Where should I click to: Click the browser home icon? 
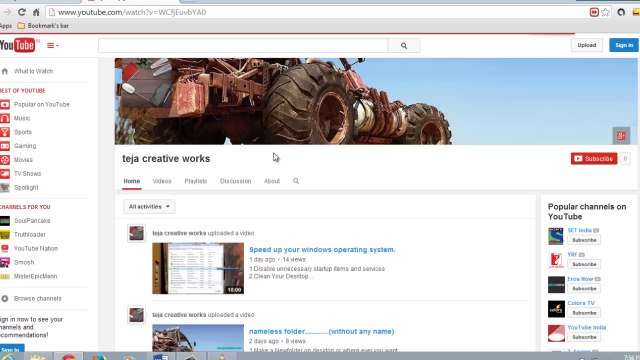click(36, 12)
